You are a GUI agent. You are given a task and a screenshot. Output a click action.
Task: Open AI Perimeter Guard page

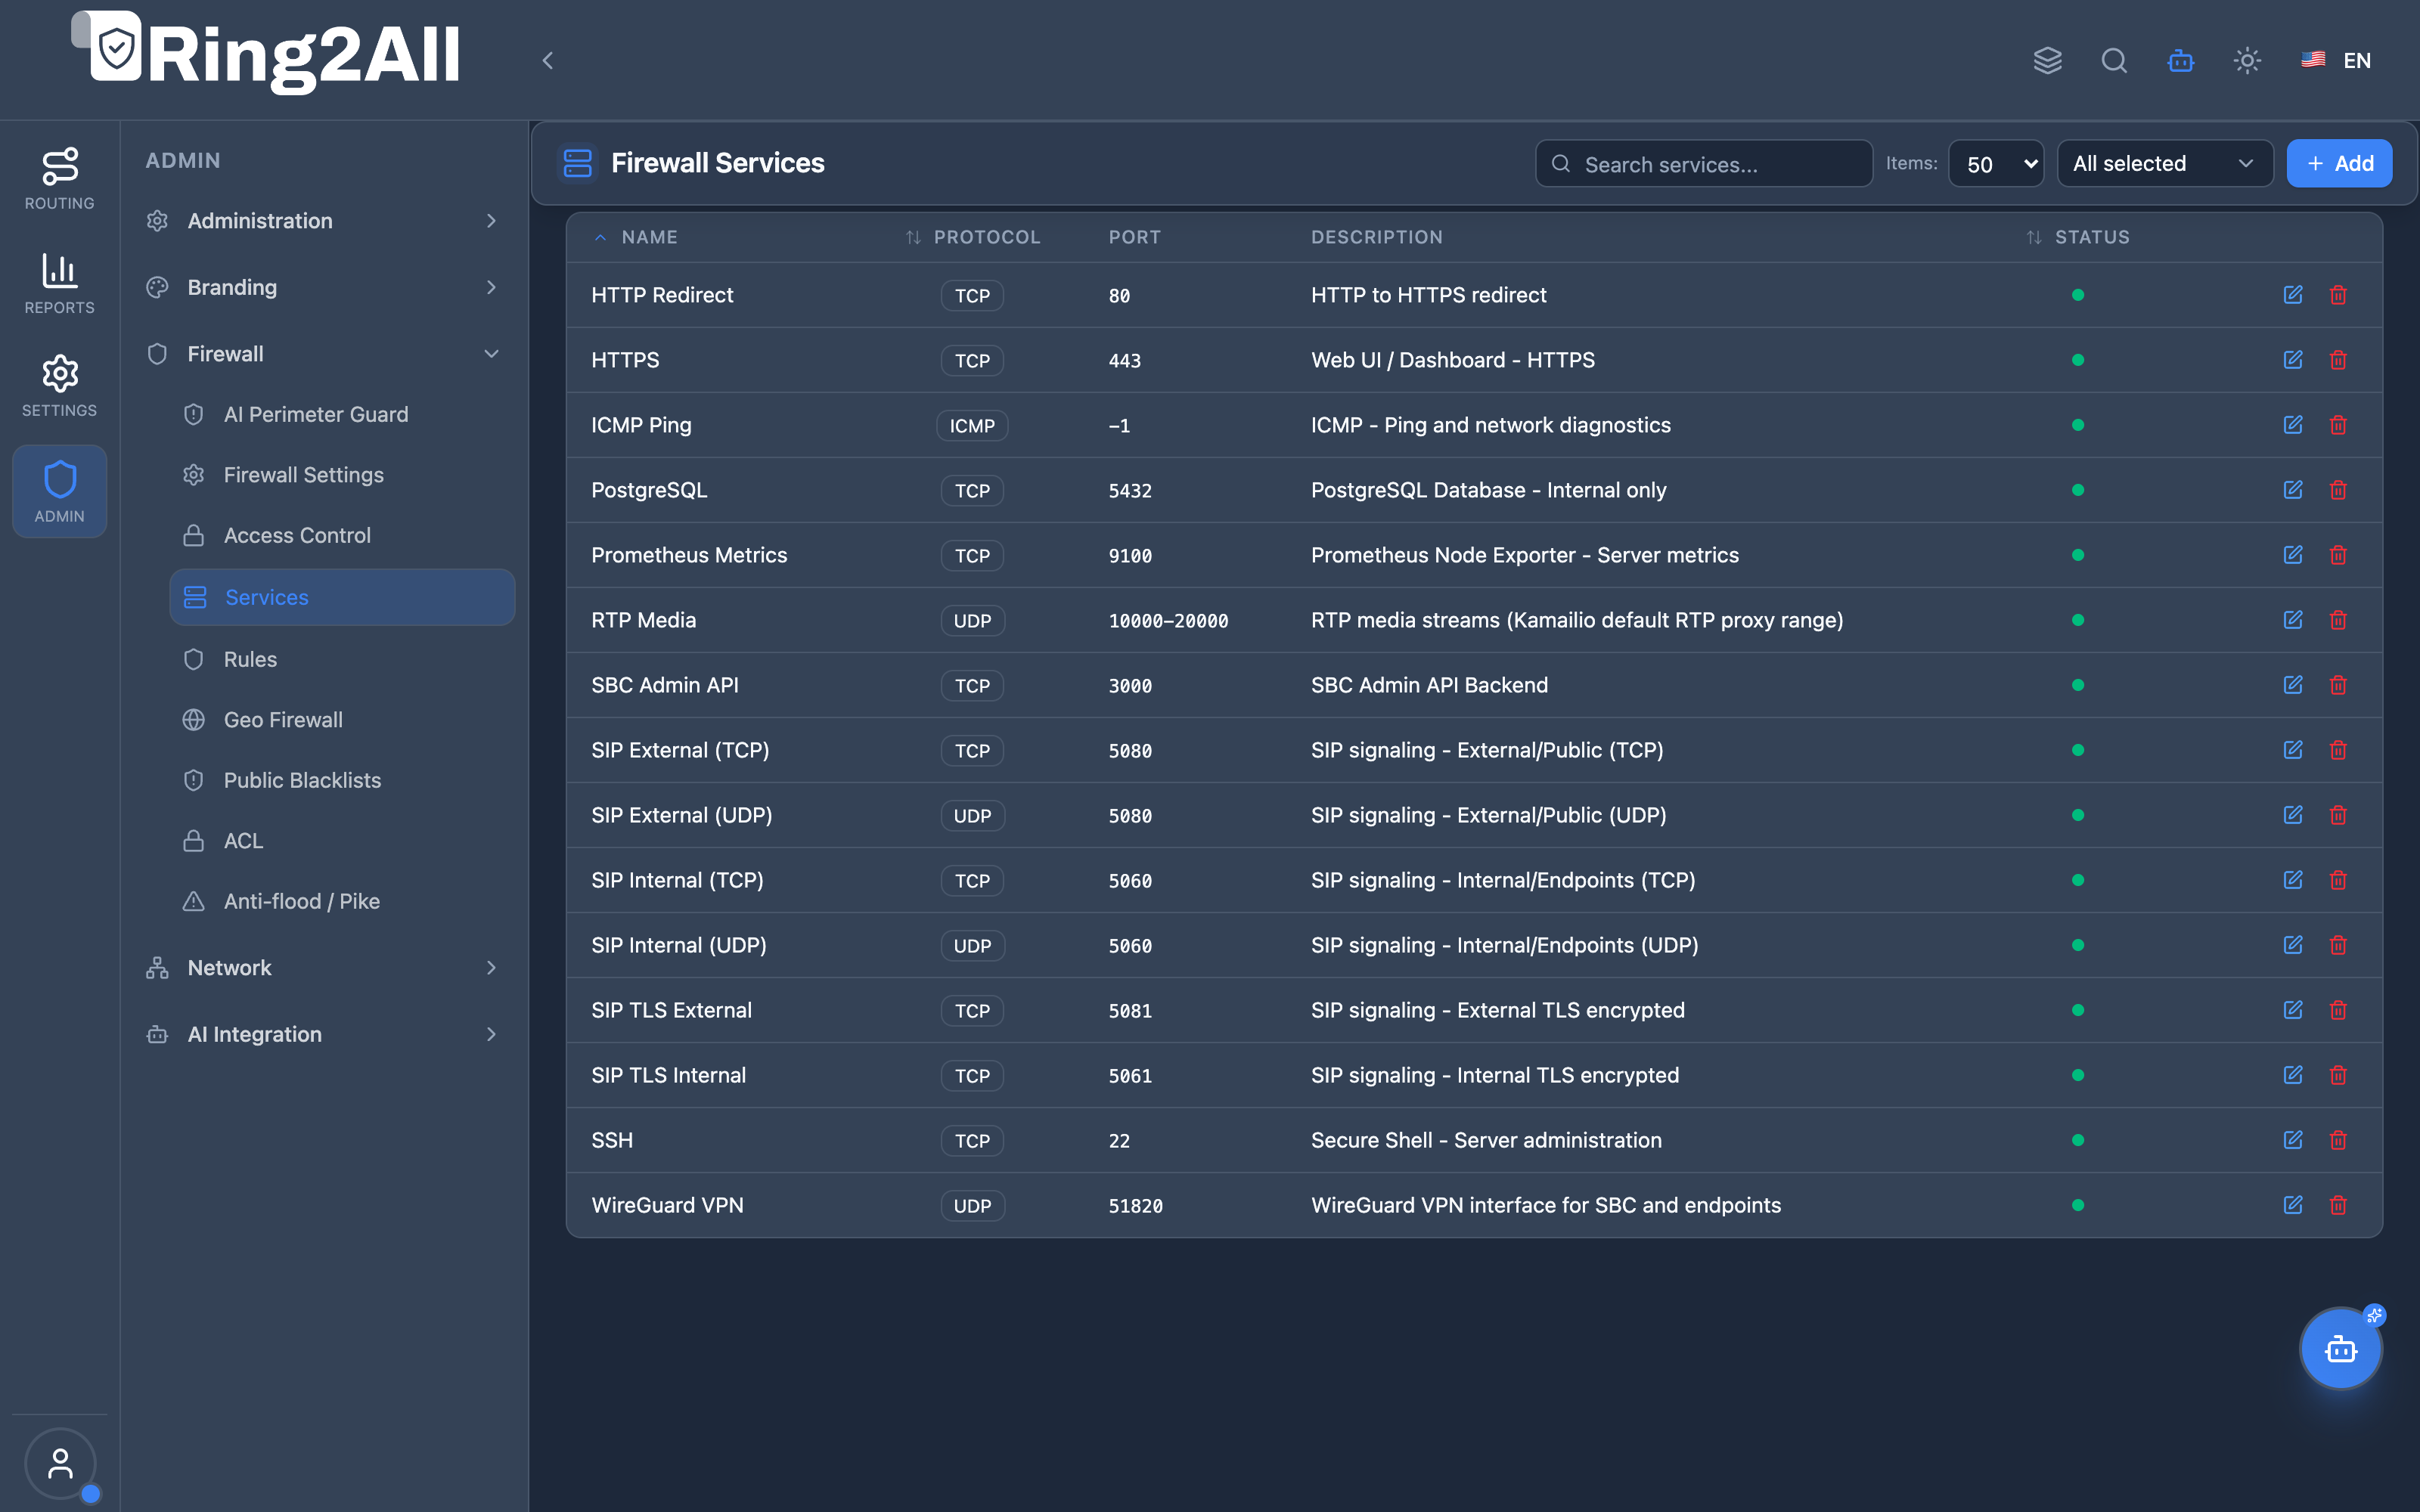[342, 415]
